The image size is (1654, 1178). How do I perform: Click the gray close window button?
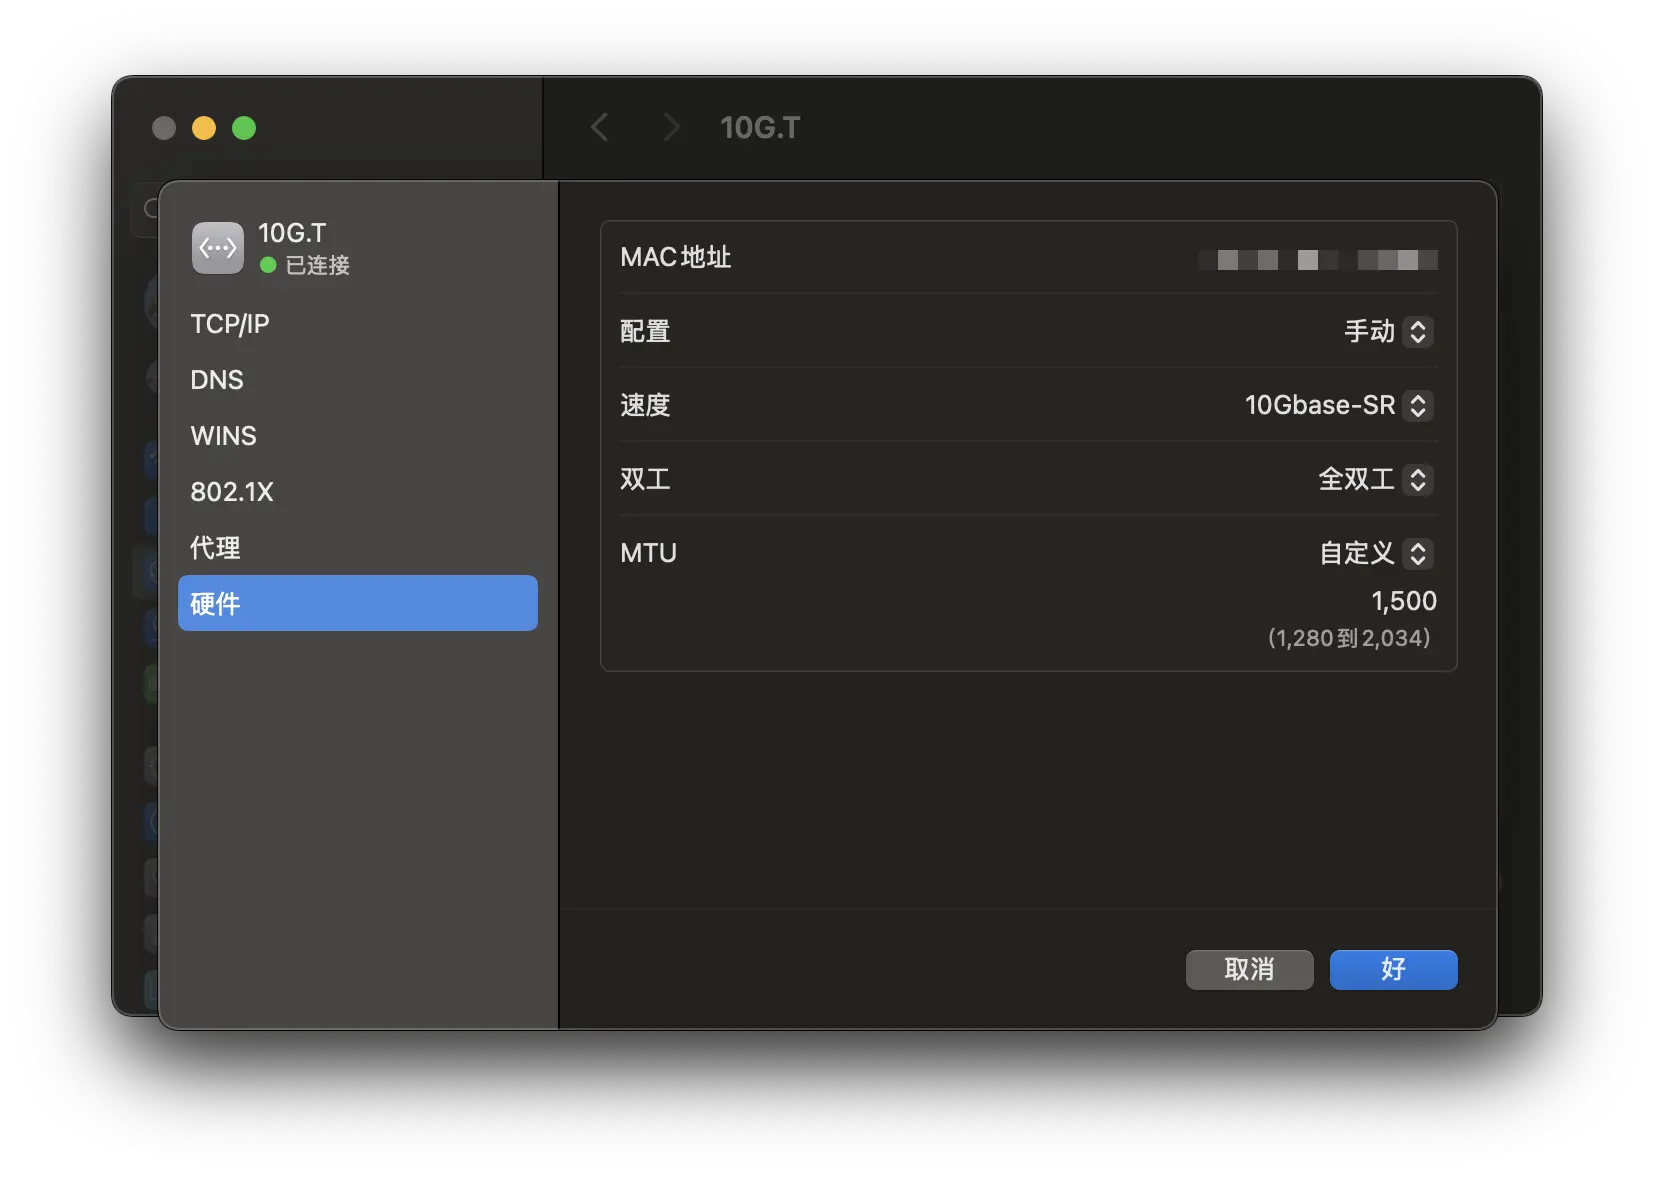[x=164, y=128]
